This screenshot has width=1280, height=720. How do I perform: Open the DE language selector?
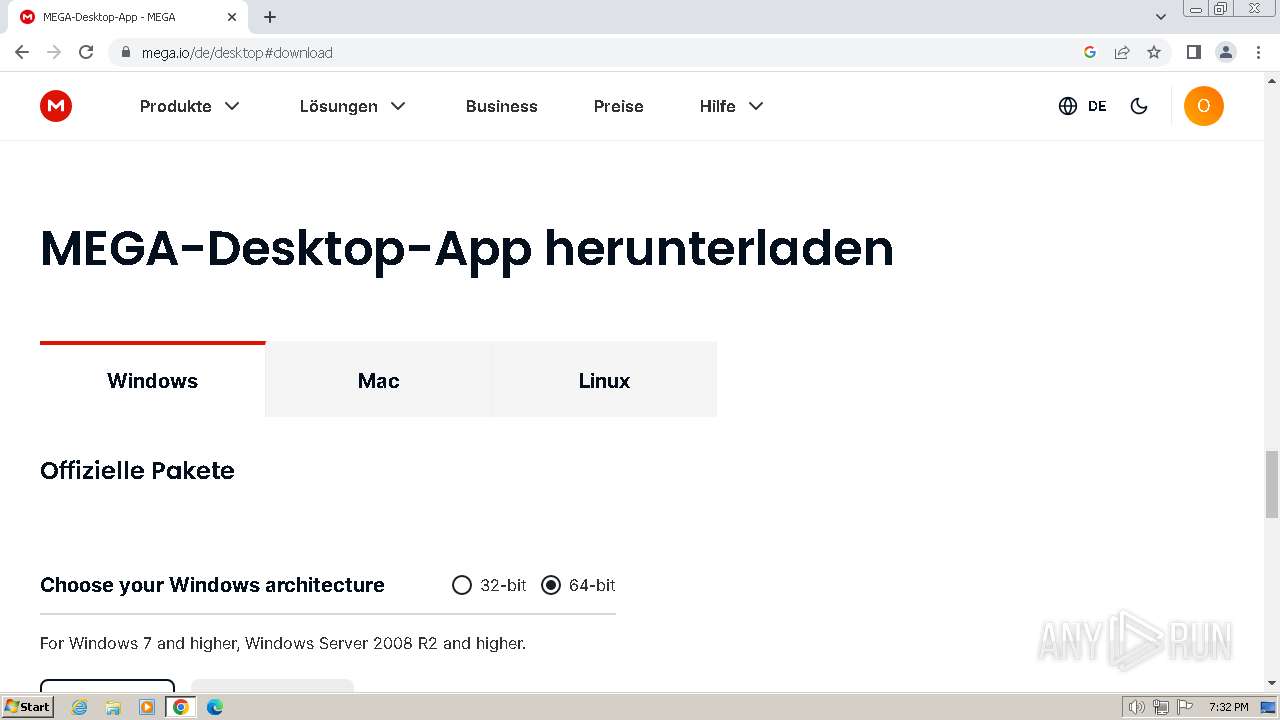(x=1082, y=106)
